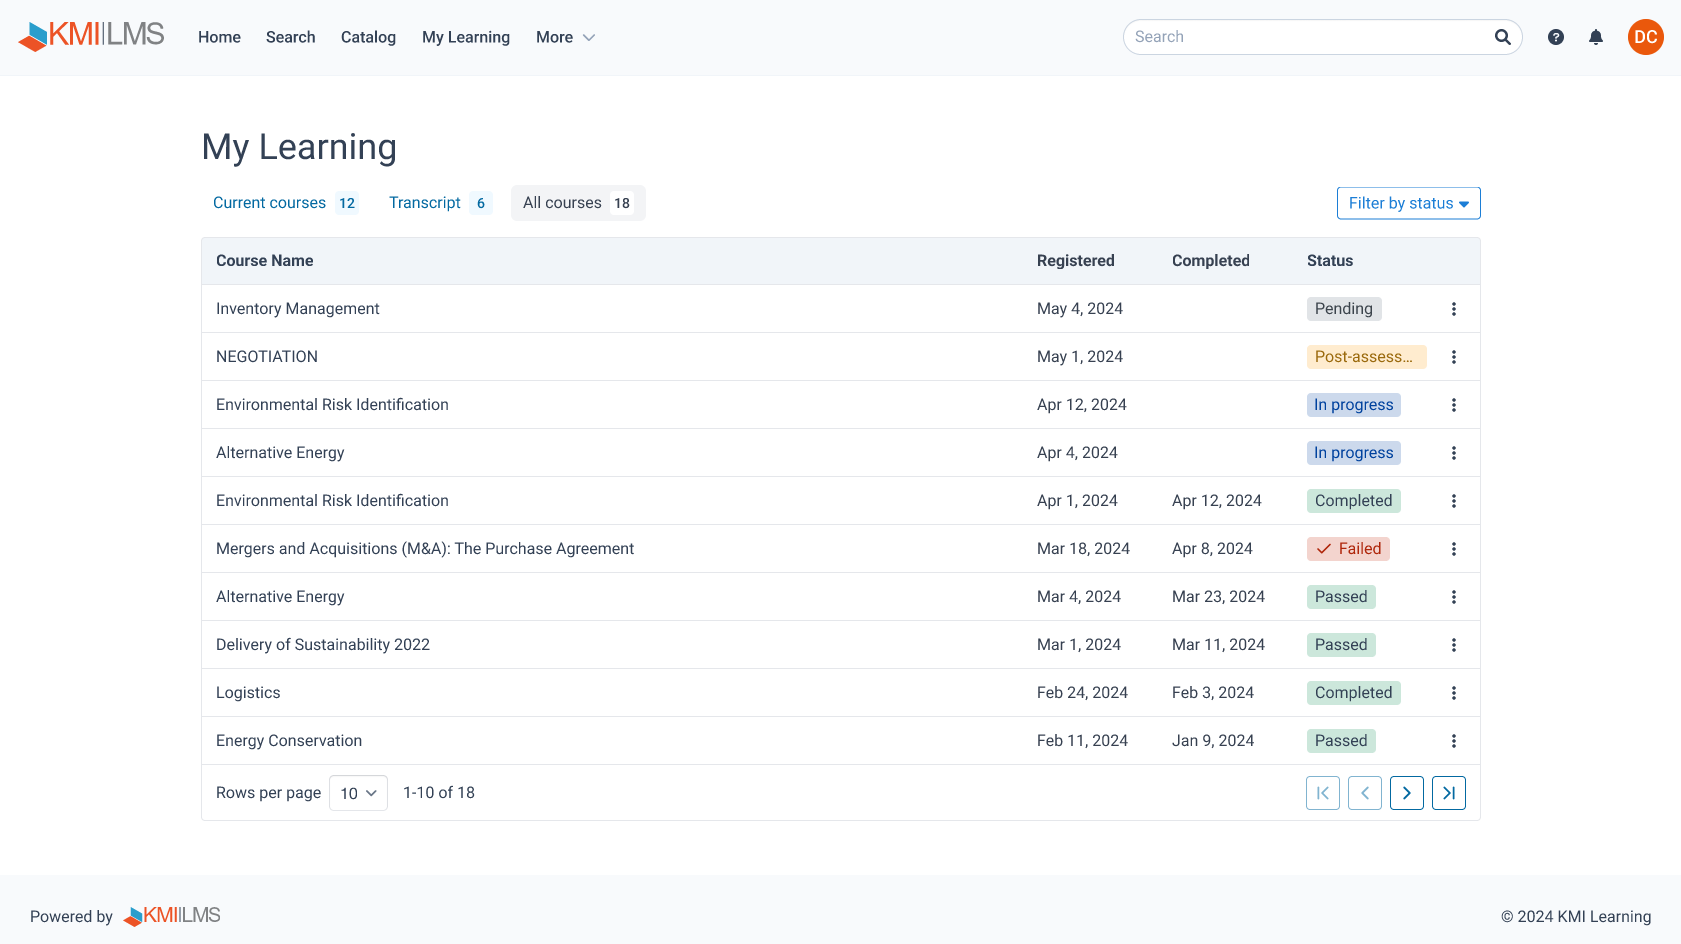Open Search from the navigation bar
The image size is (1681, 944).
click(290, 37)
